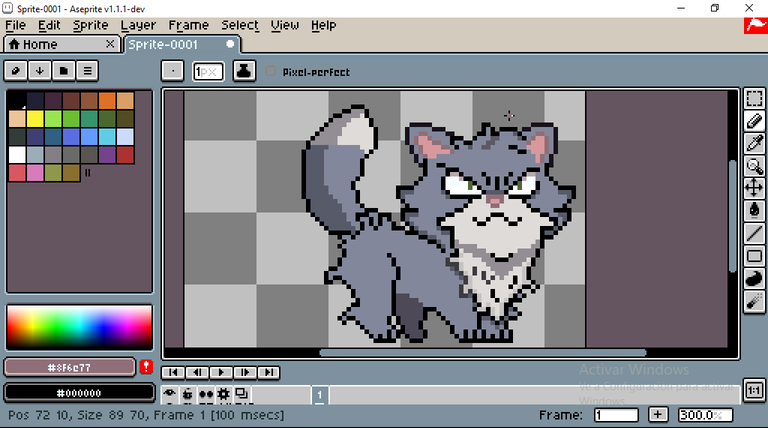Toggle onion skin icon in timeline

click(x=241, y=394)
